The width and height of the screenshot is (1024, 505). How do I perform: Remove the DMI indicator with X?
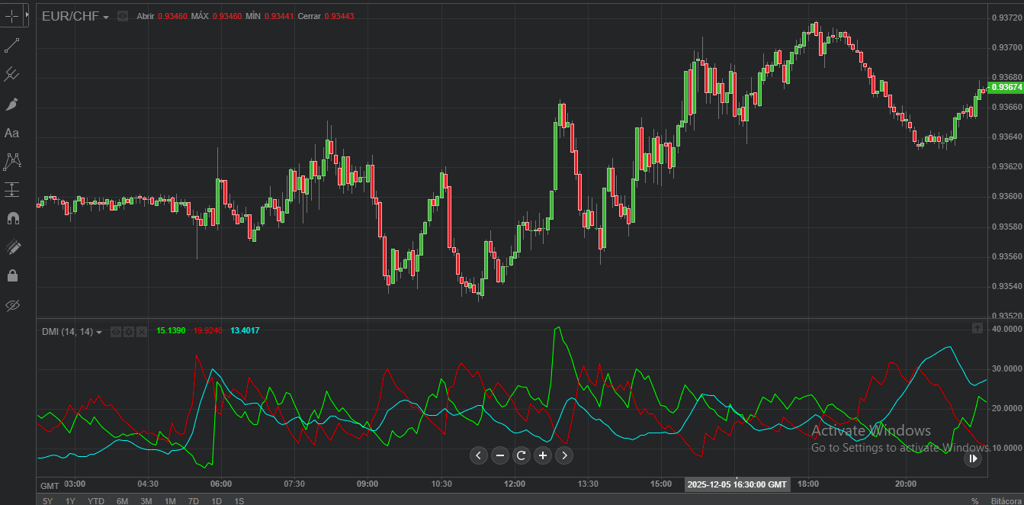pyautogui.click(x=140, y=332)
